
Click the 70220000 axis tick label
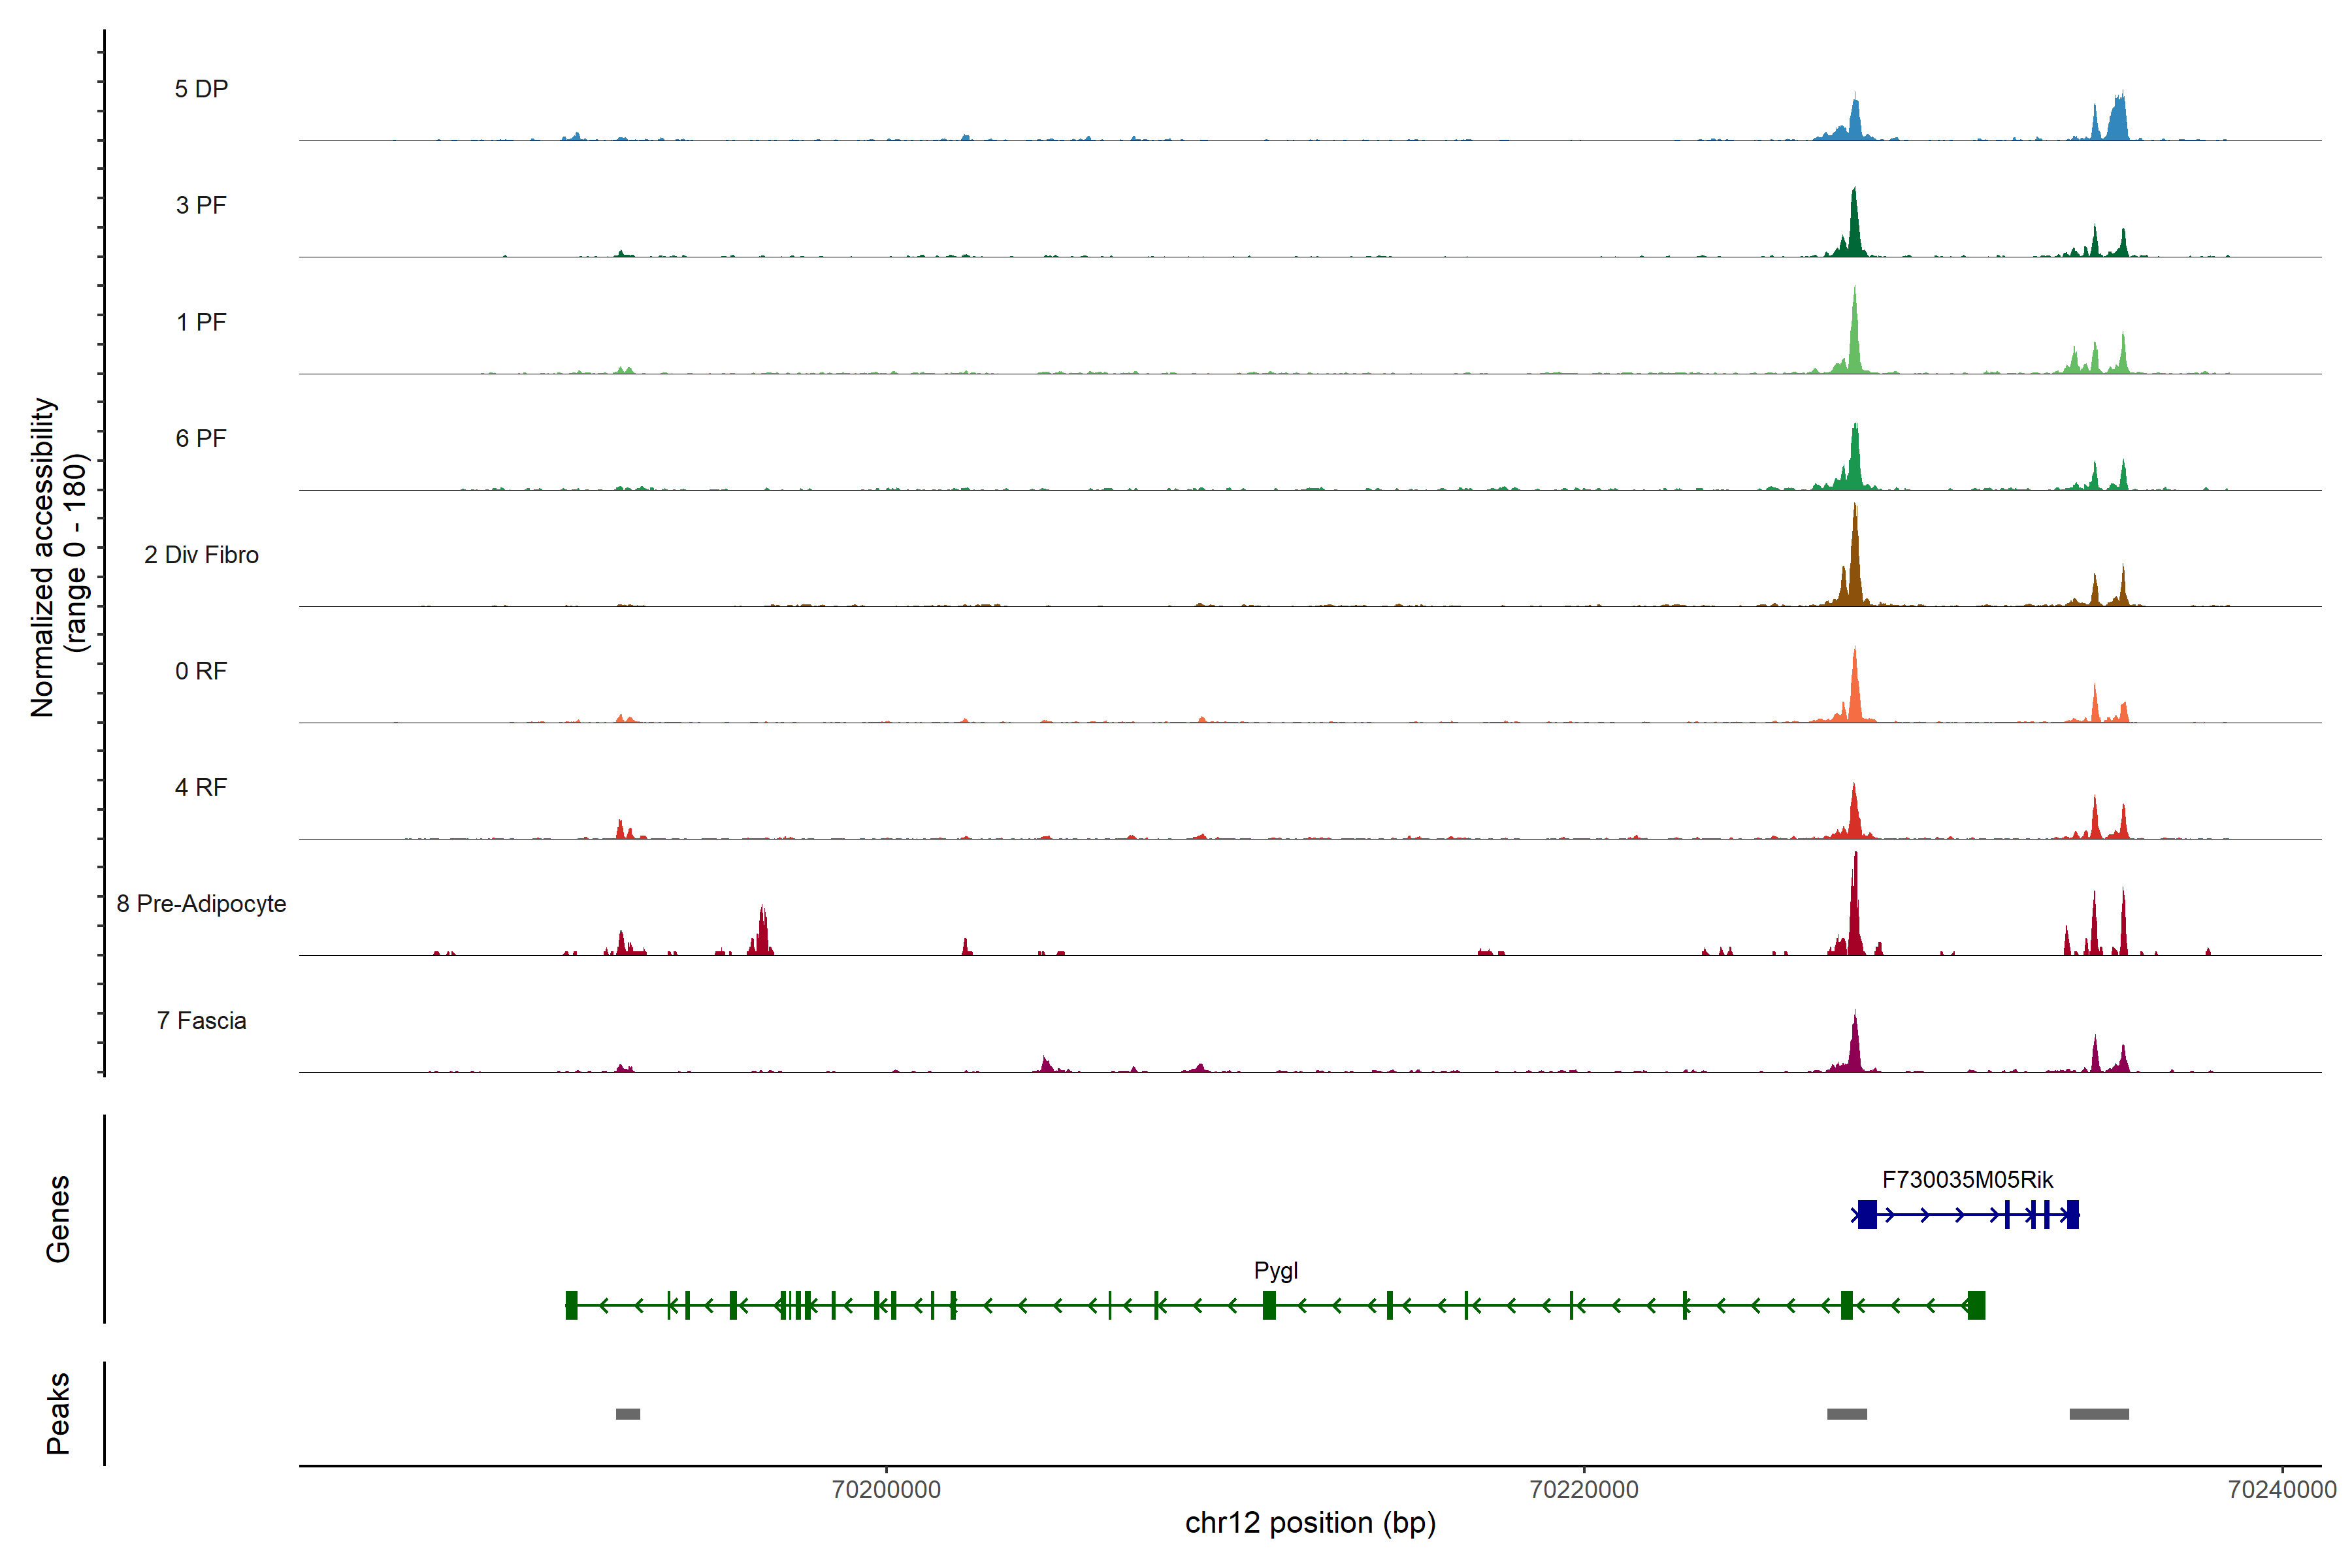[1584, 1490]
